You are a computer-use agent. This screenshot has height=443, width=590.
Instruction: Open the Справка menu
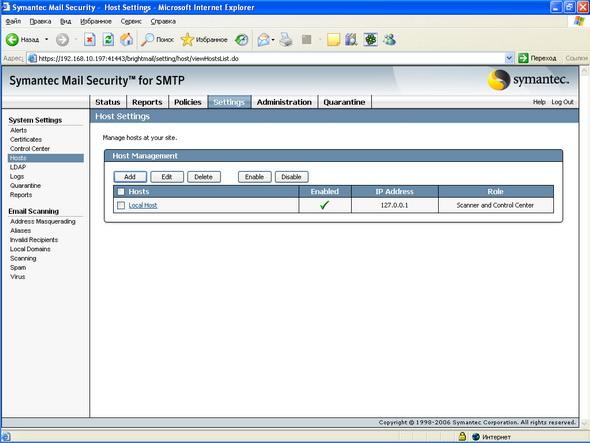click(x=163, y=21)
